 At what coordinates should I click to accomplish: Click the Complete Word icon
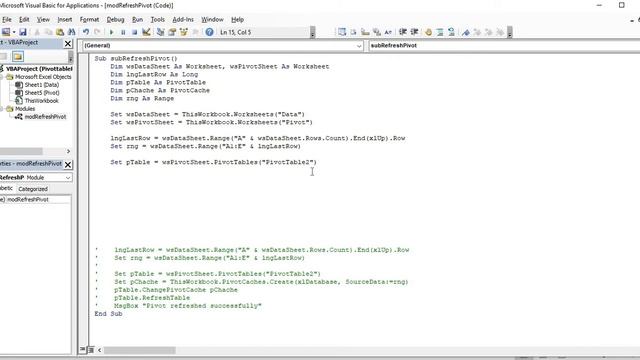coord(388,32)
